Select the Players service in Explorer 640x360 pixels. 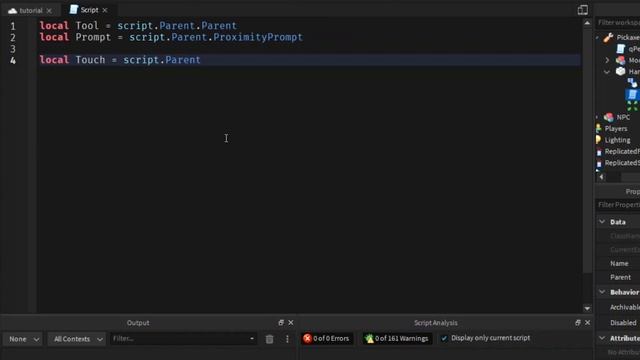(x=616, y=129)
